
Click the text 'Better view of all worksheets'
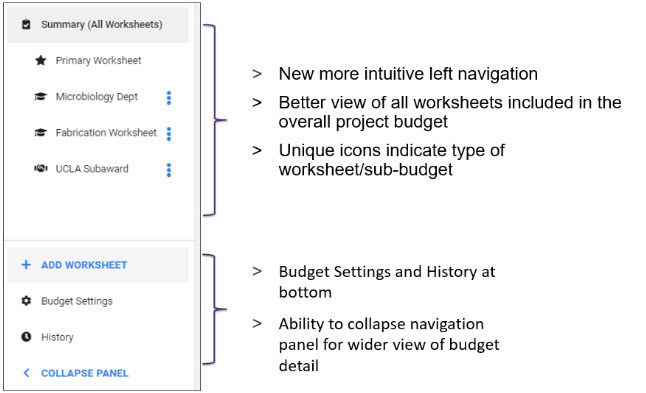click(391, 103)
